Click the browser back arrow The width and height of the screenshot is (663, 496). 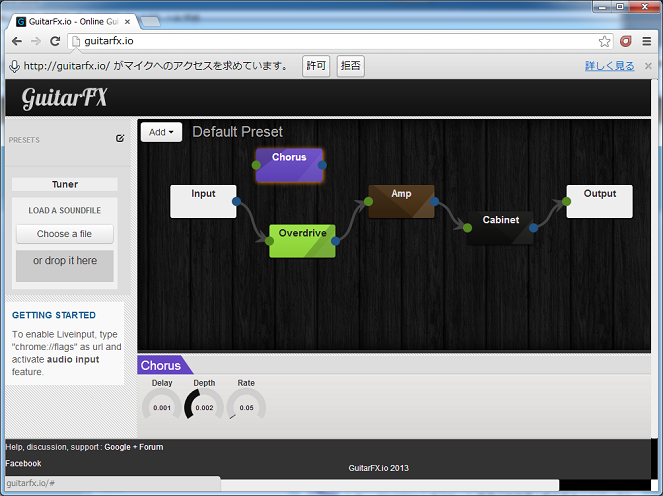click(x=17, y=41)
